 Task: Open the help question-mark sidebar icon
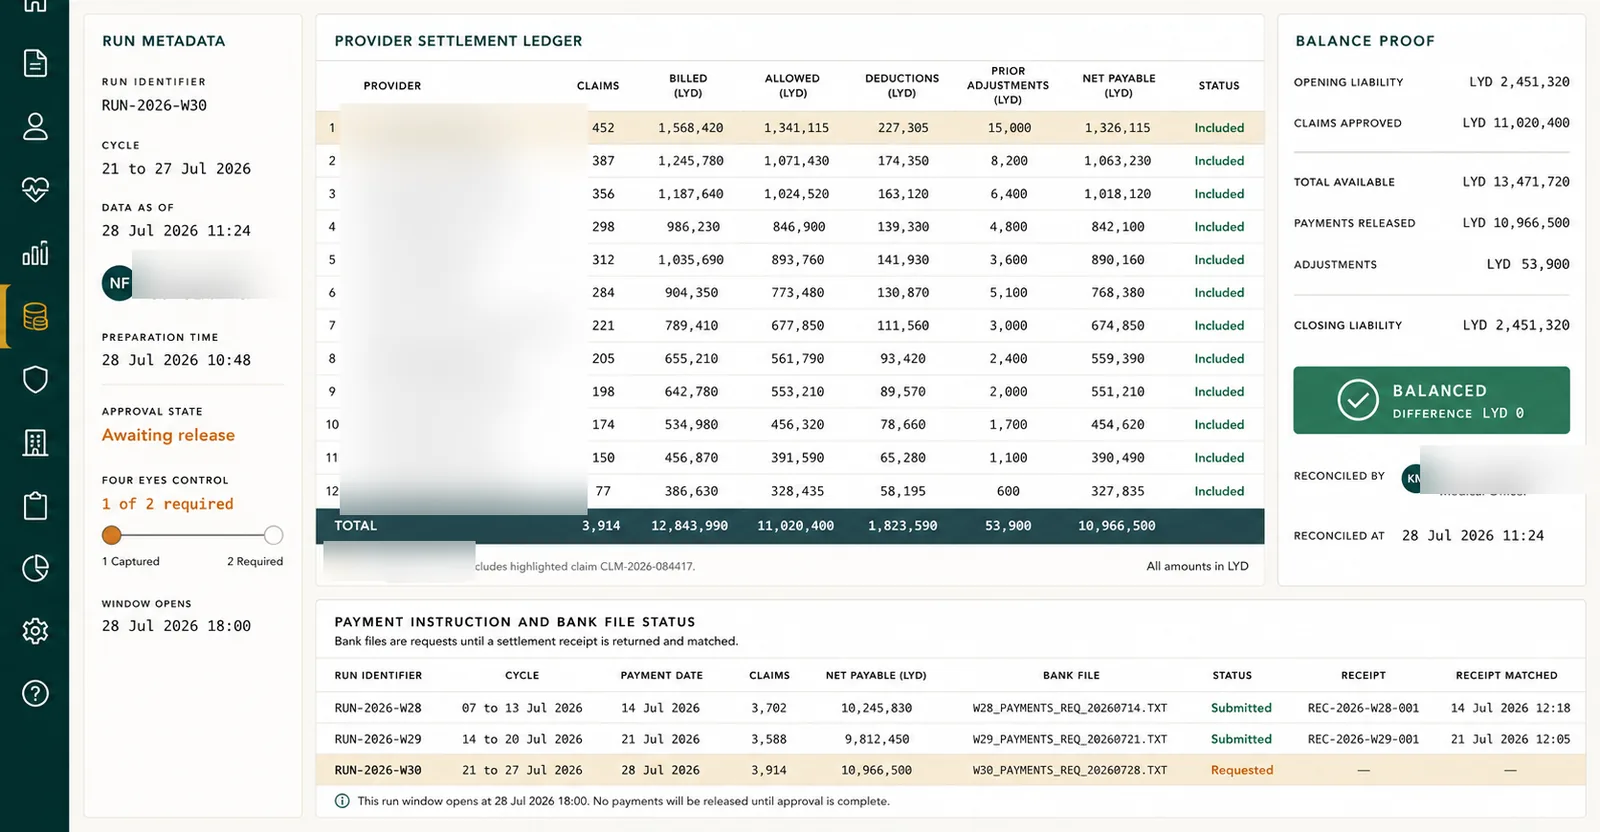[x=35, y=693]
